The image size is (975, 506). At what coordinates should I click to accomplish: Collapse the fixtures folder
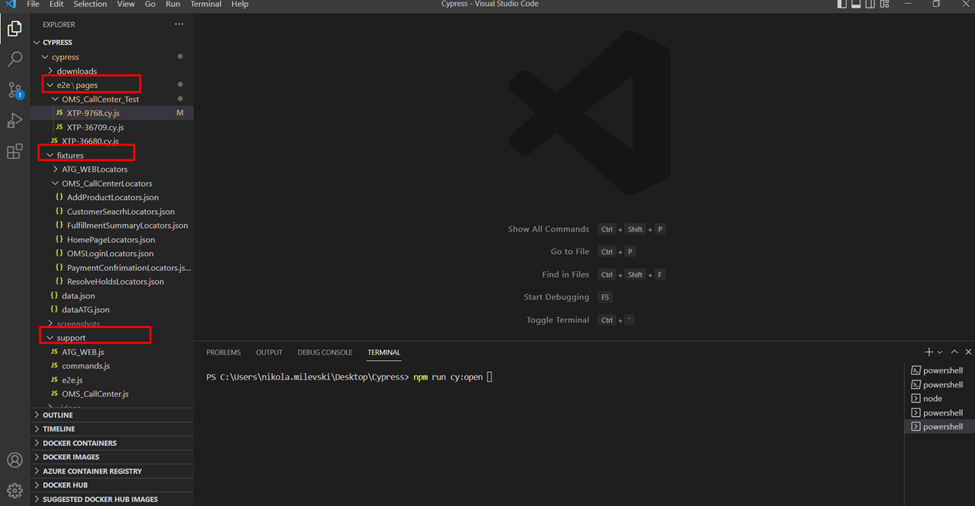(112, 155)
